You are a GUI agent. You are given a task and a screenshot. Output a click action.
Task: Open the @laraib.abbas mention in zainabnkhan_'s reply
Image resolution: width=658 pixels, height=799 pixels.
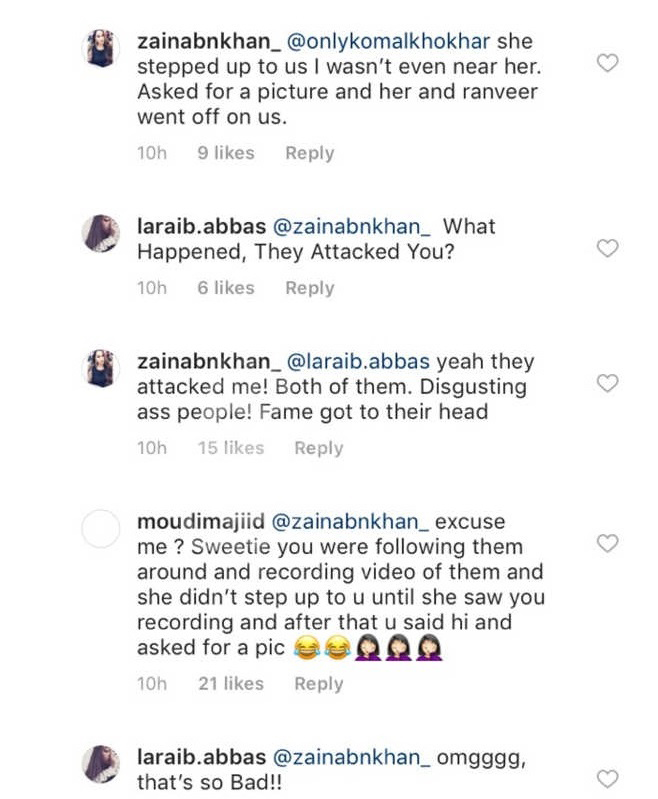(x=359, y=362)
